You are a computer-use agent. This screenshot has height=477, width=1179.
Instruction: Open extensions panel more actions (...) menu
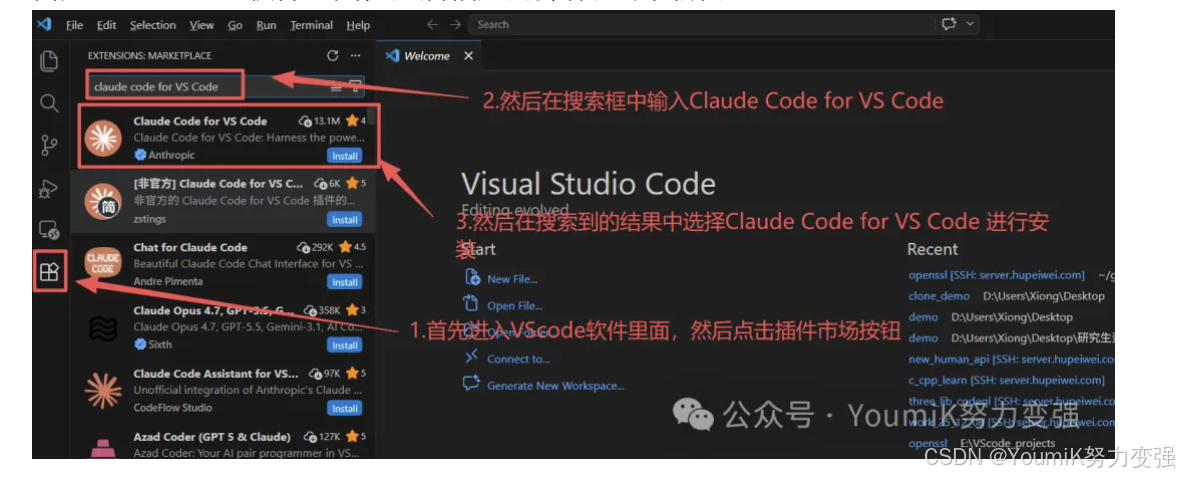tap(356, 56)
